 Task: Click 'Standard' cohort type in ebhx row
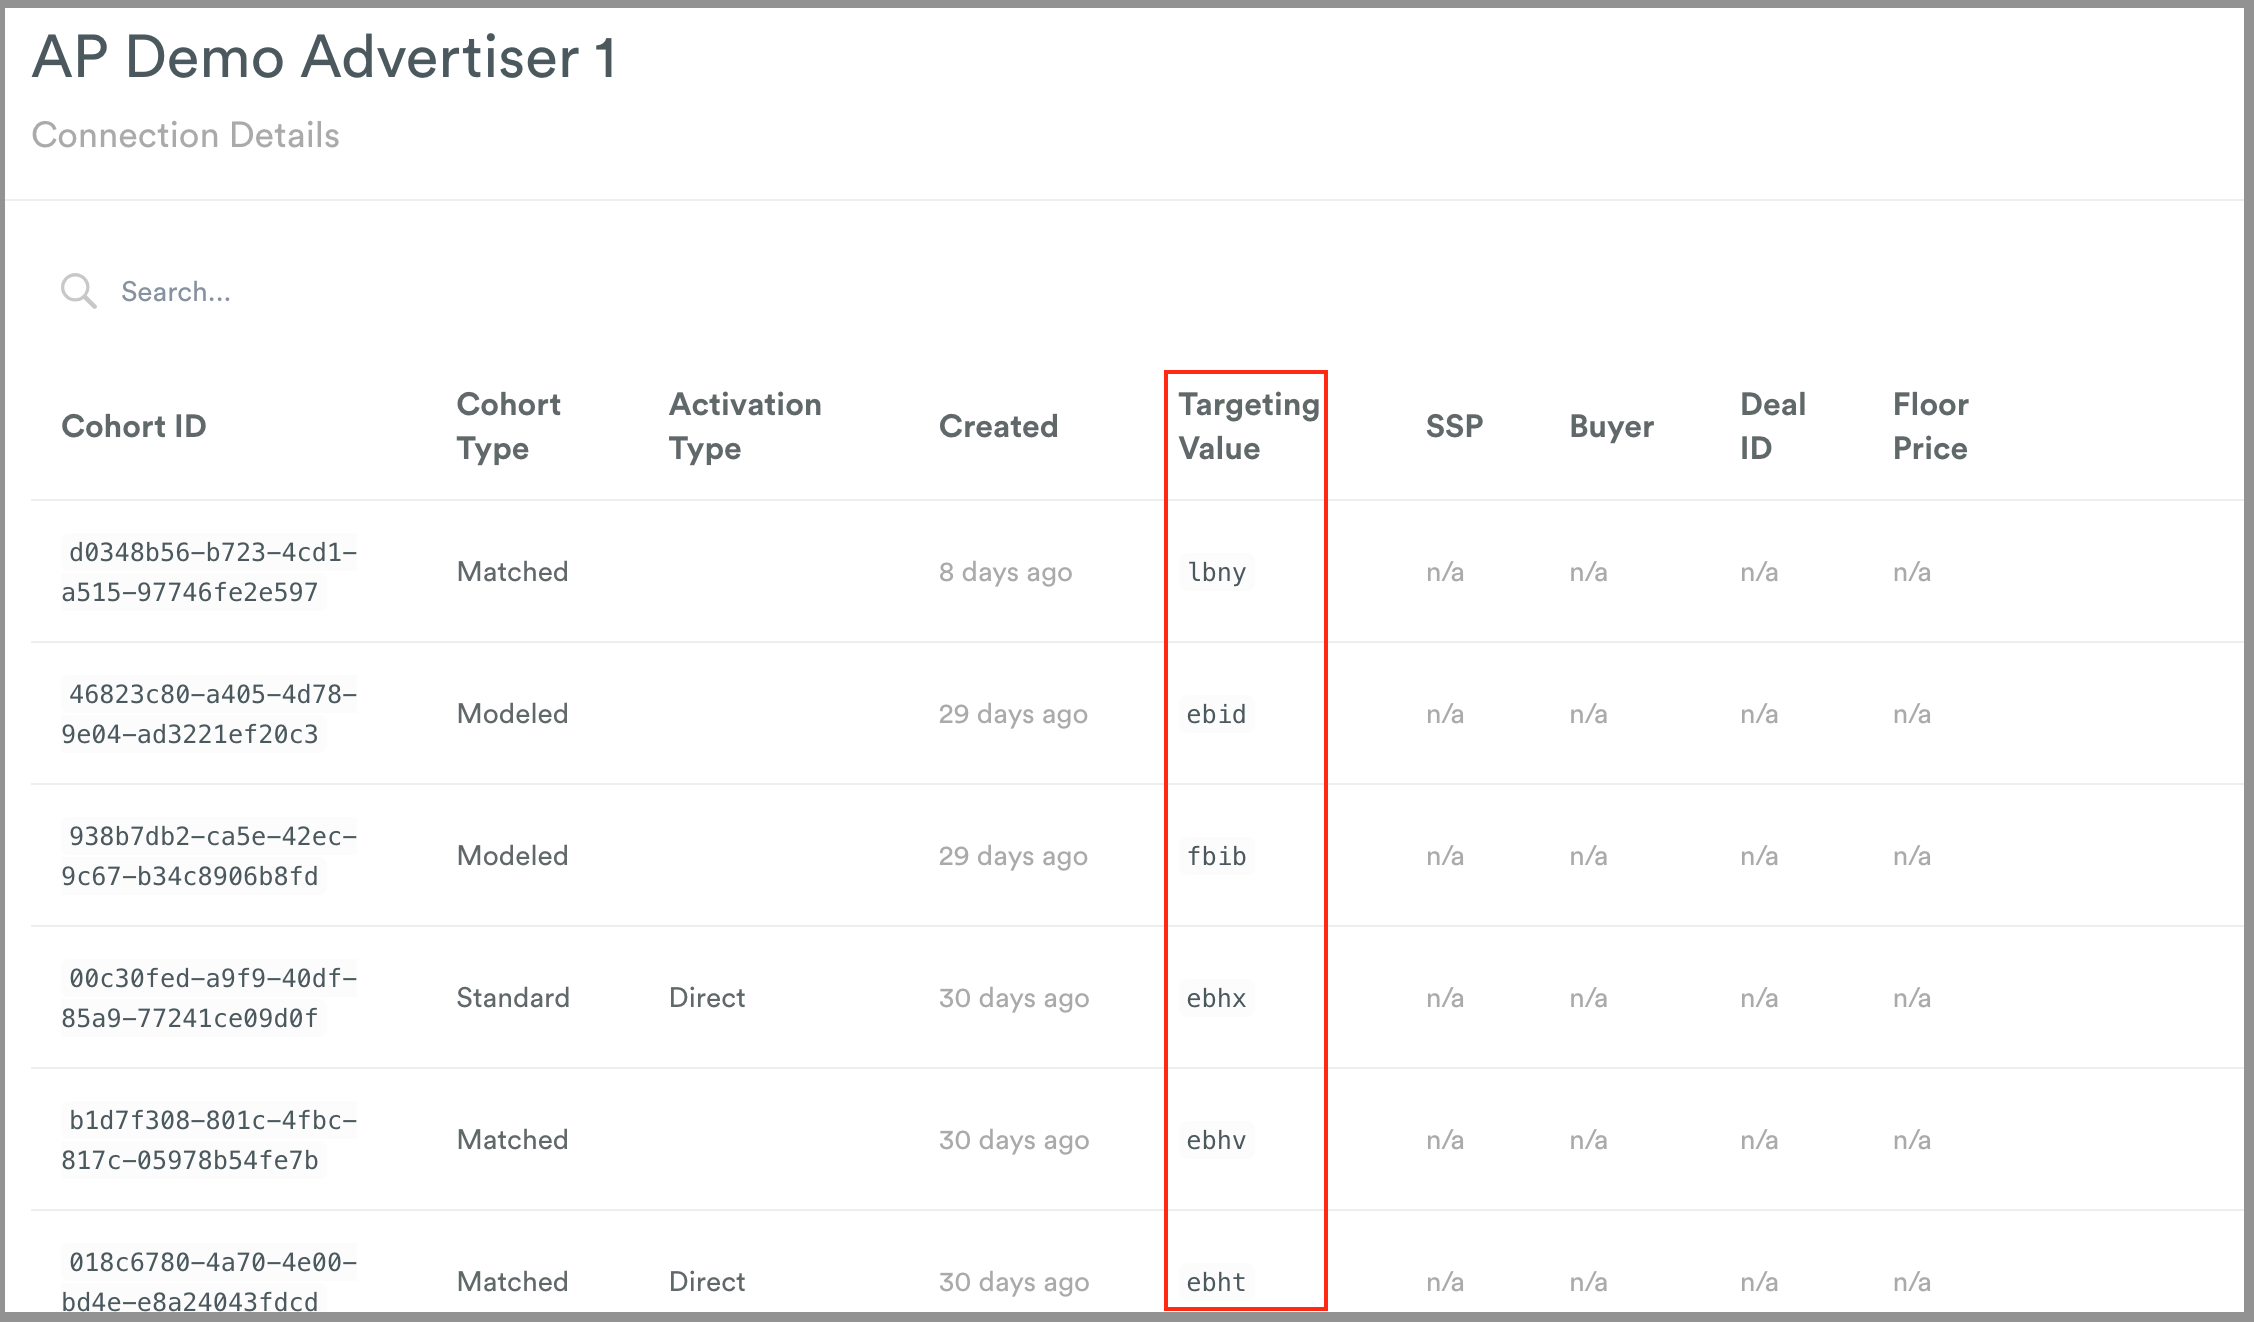513,998
